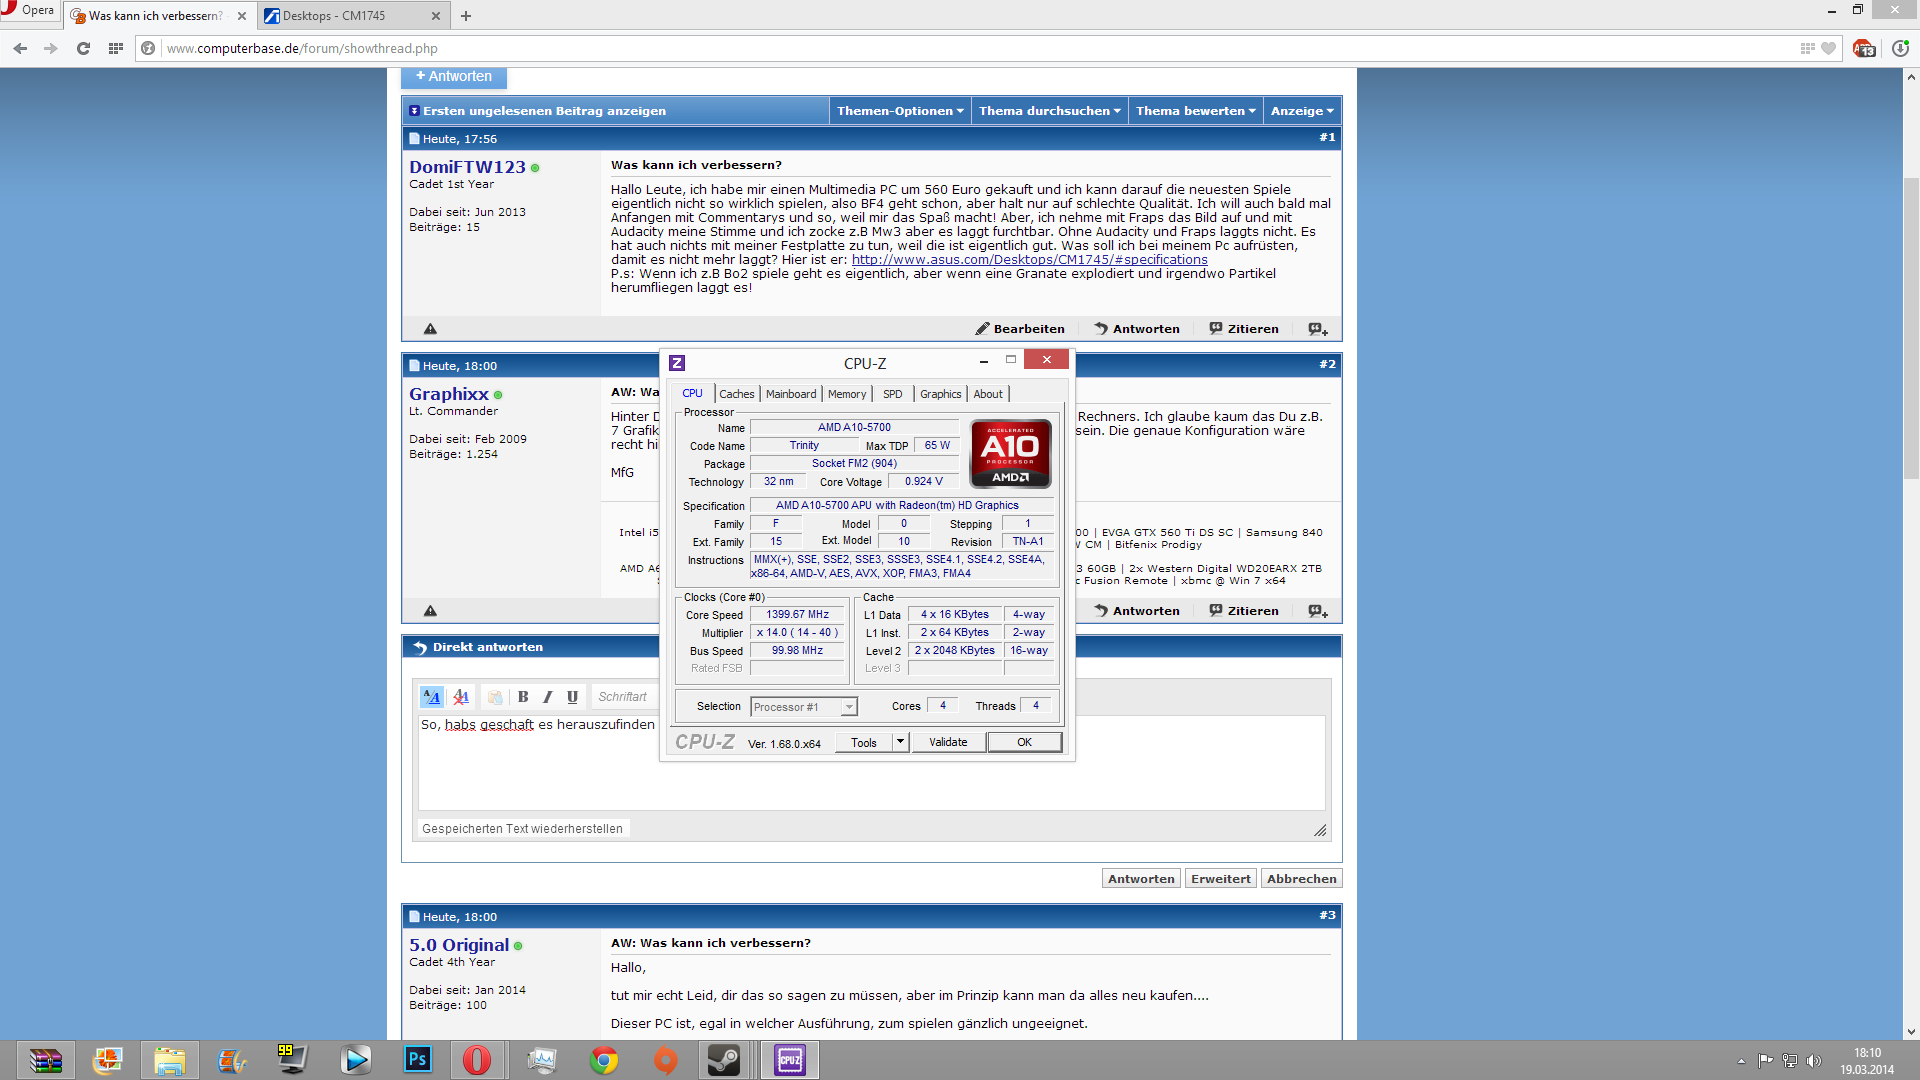
Task: Submit reply with the bottom Antworten button
Action: coord(1141,879)
